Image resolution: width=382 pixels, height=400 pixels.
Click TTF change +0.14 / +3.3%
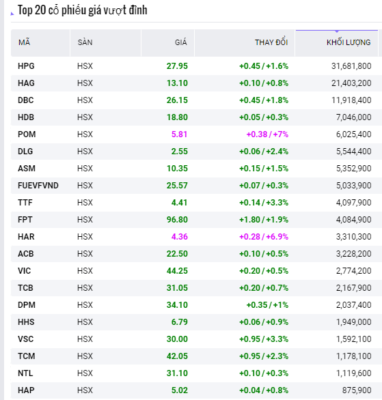coord(264,203)
